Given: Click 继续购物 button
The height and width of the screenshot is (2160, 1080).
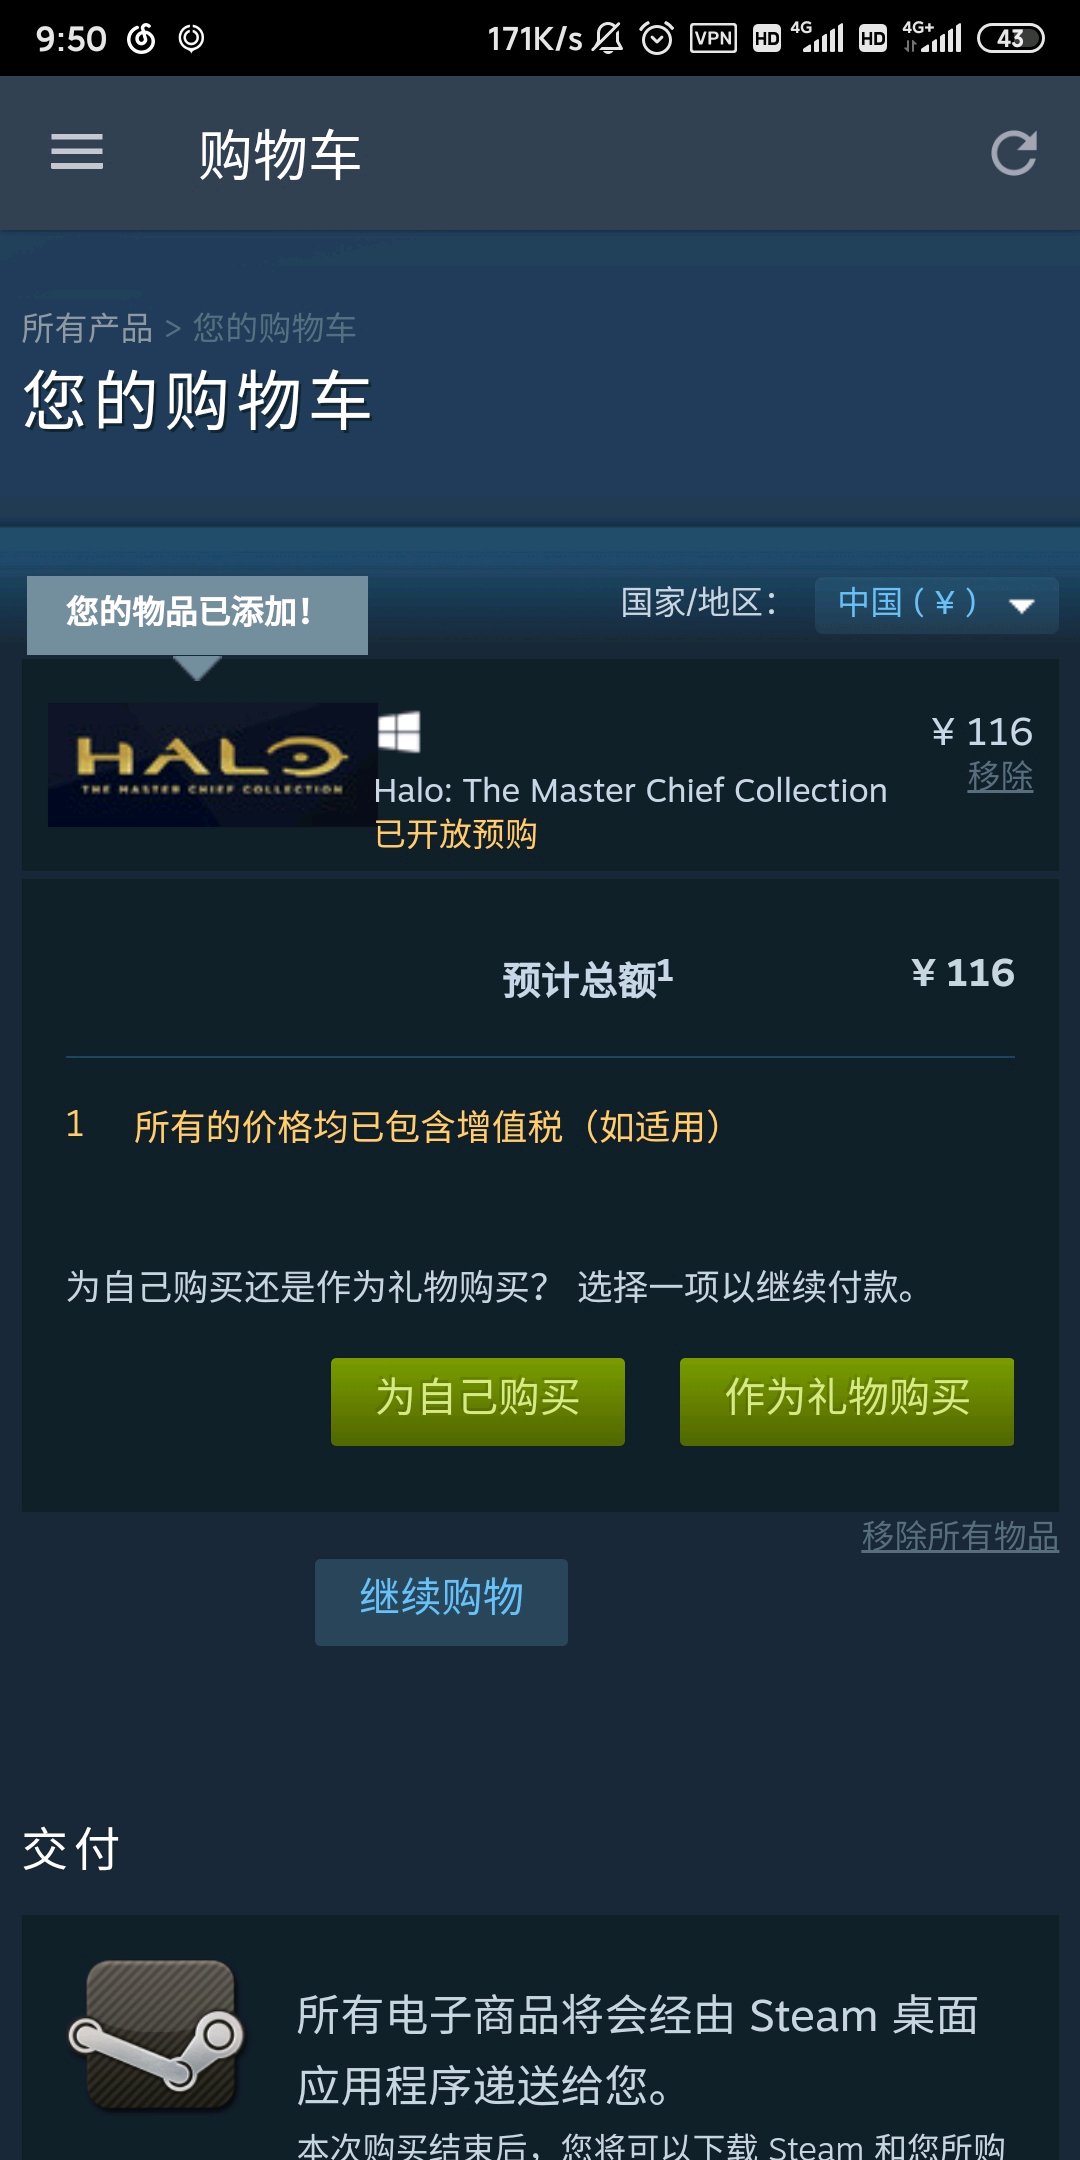Looking at the screenshot, I should [x=441, y=1602].
